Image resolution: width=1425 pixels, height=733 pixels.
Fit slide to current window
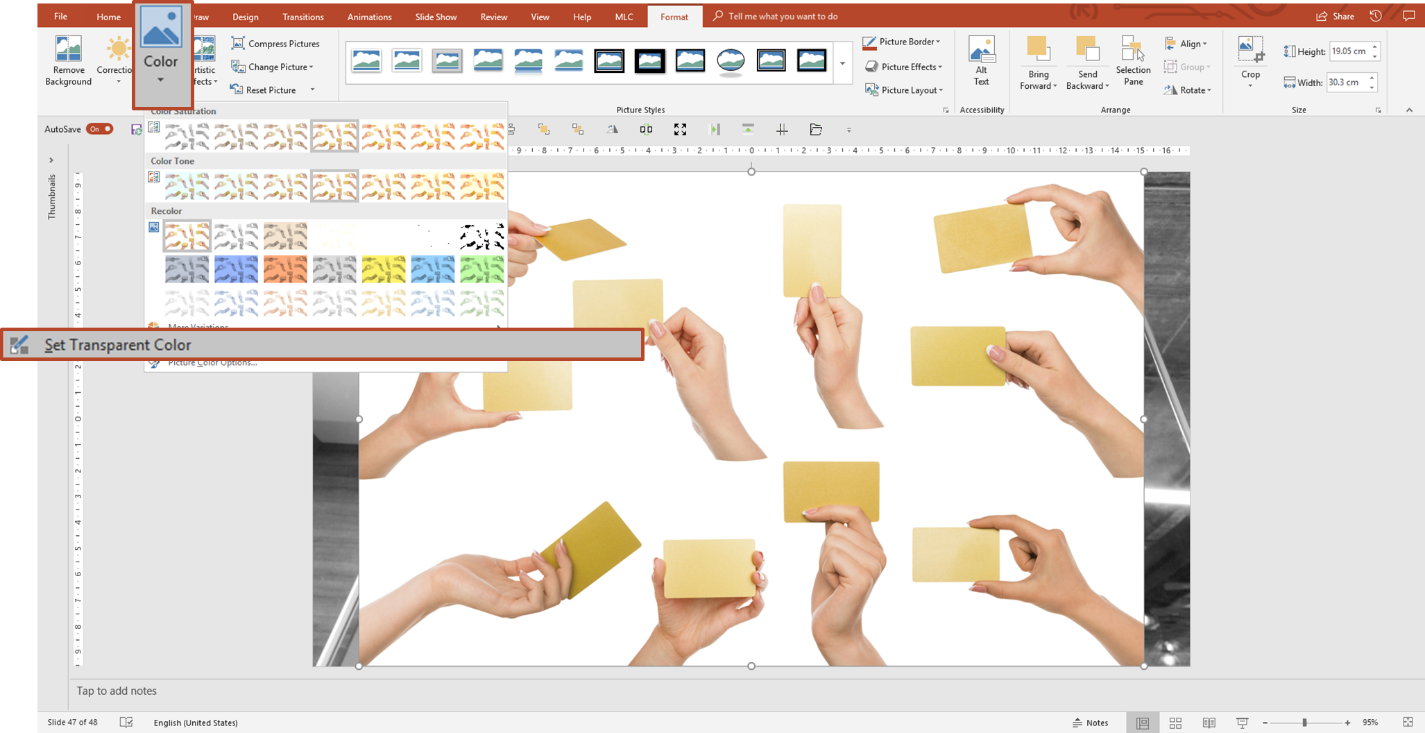pyautogui.click(x=1408, y=722)
